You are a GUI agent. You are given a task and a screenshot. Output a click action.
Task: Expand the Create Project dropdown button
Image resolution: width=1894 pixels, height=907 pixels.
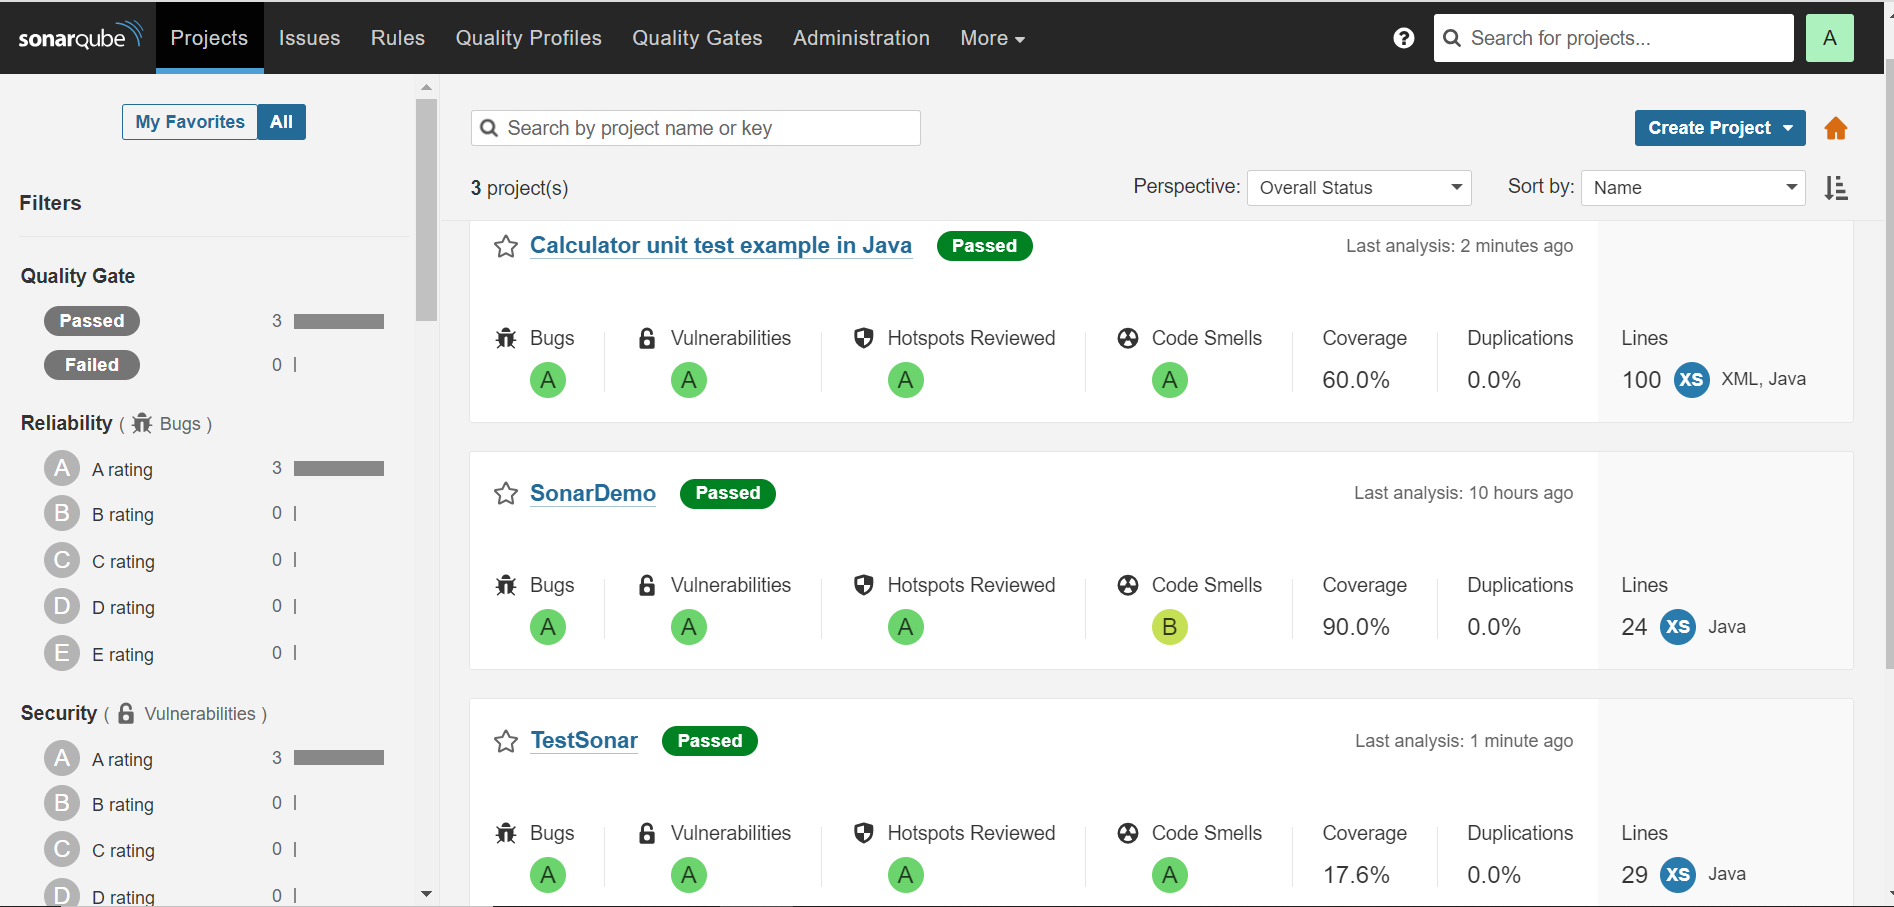click(x=1720, y=128)
